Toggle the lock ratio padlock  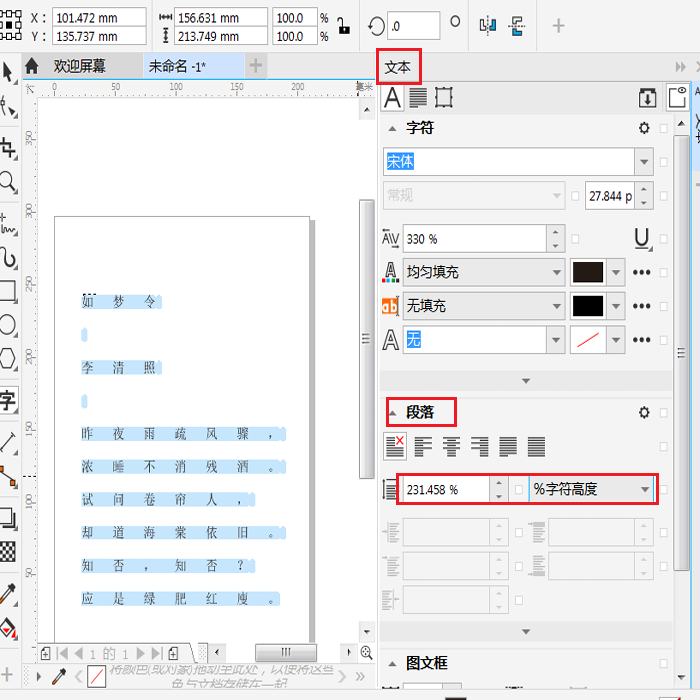point(343,27)
